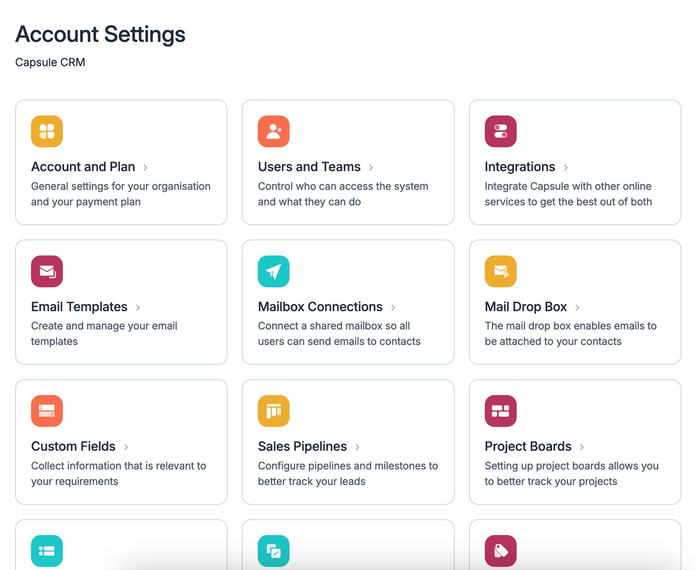Image resolution: width=700 pixels, height=570 pixels.
Task: Expand chevron next to Mailbox Connections
Action: click(393, 307)
